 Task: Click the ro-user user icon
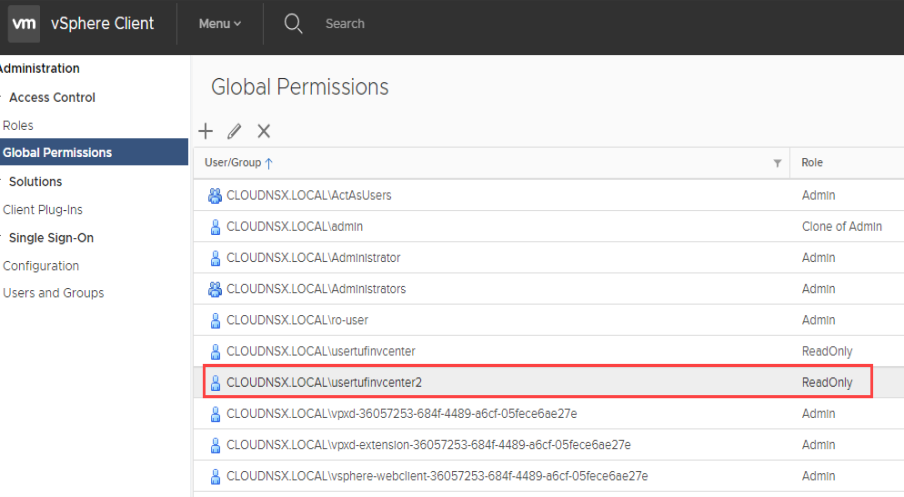pyautogui.click(x=215, y=320)
